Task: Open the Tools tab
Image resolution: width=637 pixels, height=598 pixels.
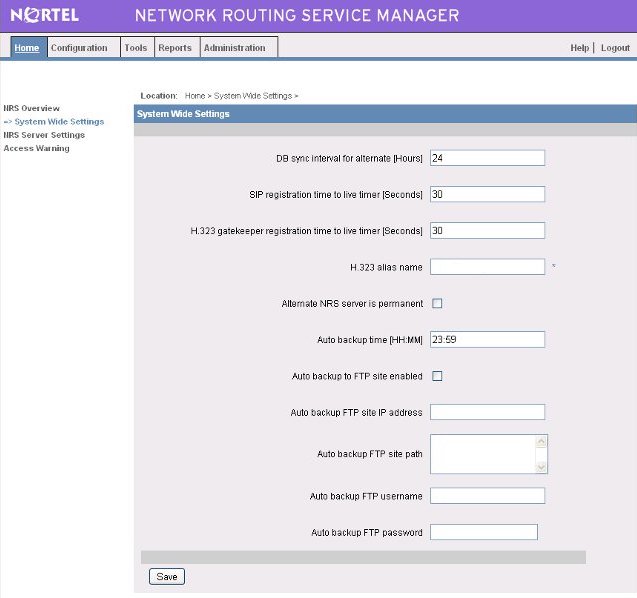Action: 136,48
